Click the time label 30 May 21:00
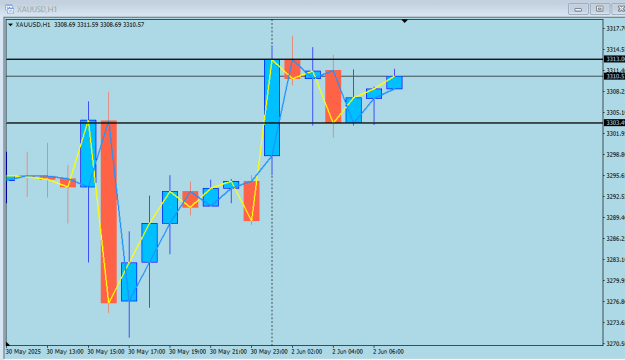This screenshot has height=360, width=625. (x=228, y=352)
